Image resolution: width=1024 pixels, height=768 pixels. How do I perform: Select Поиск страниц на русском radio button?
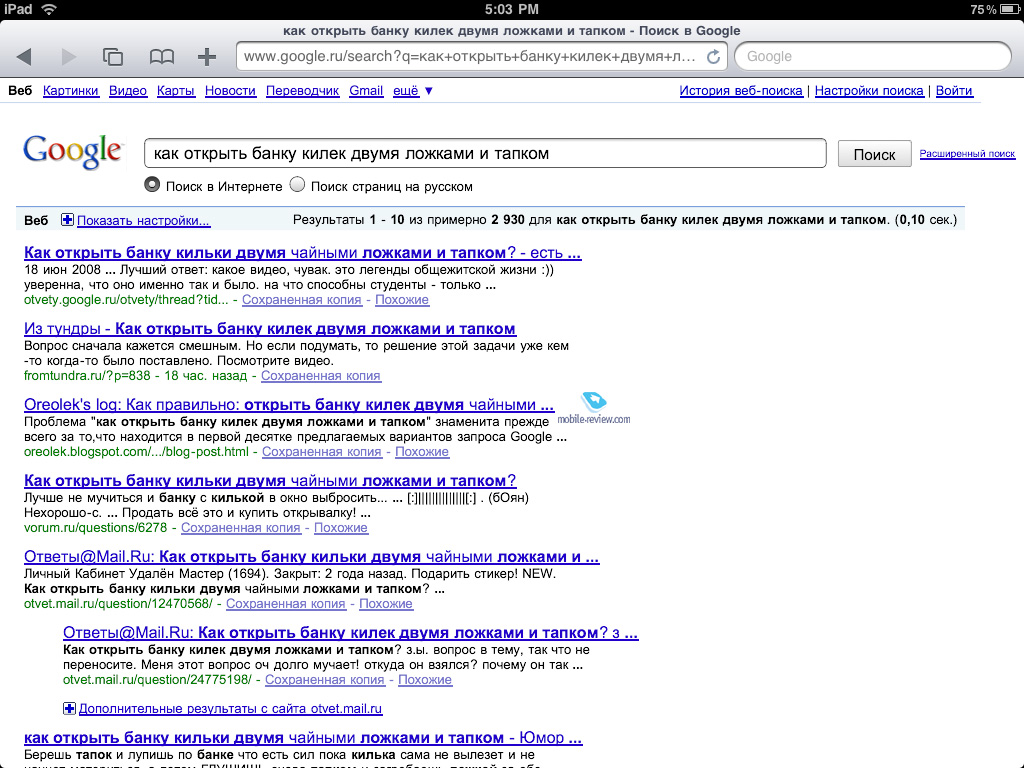click(x=297, y=185)
